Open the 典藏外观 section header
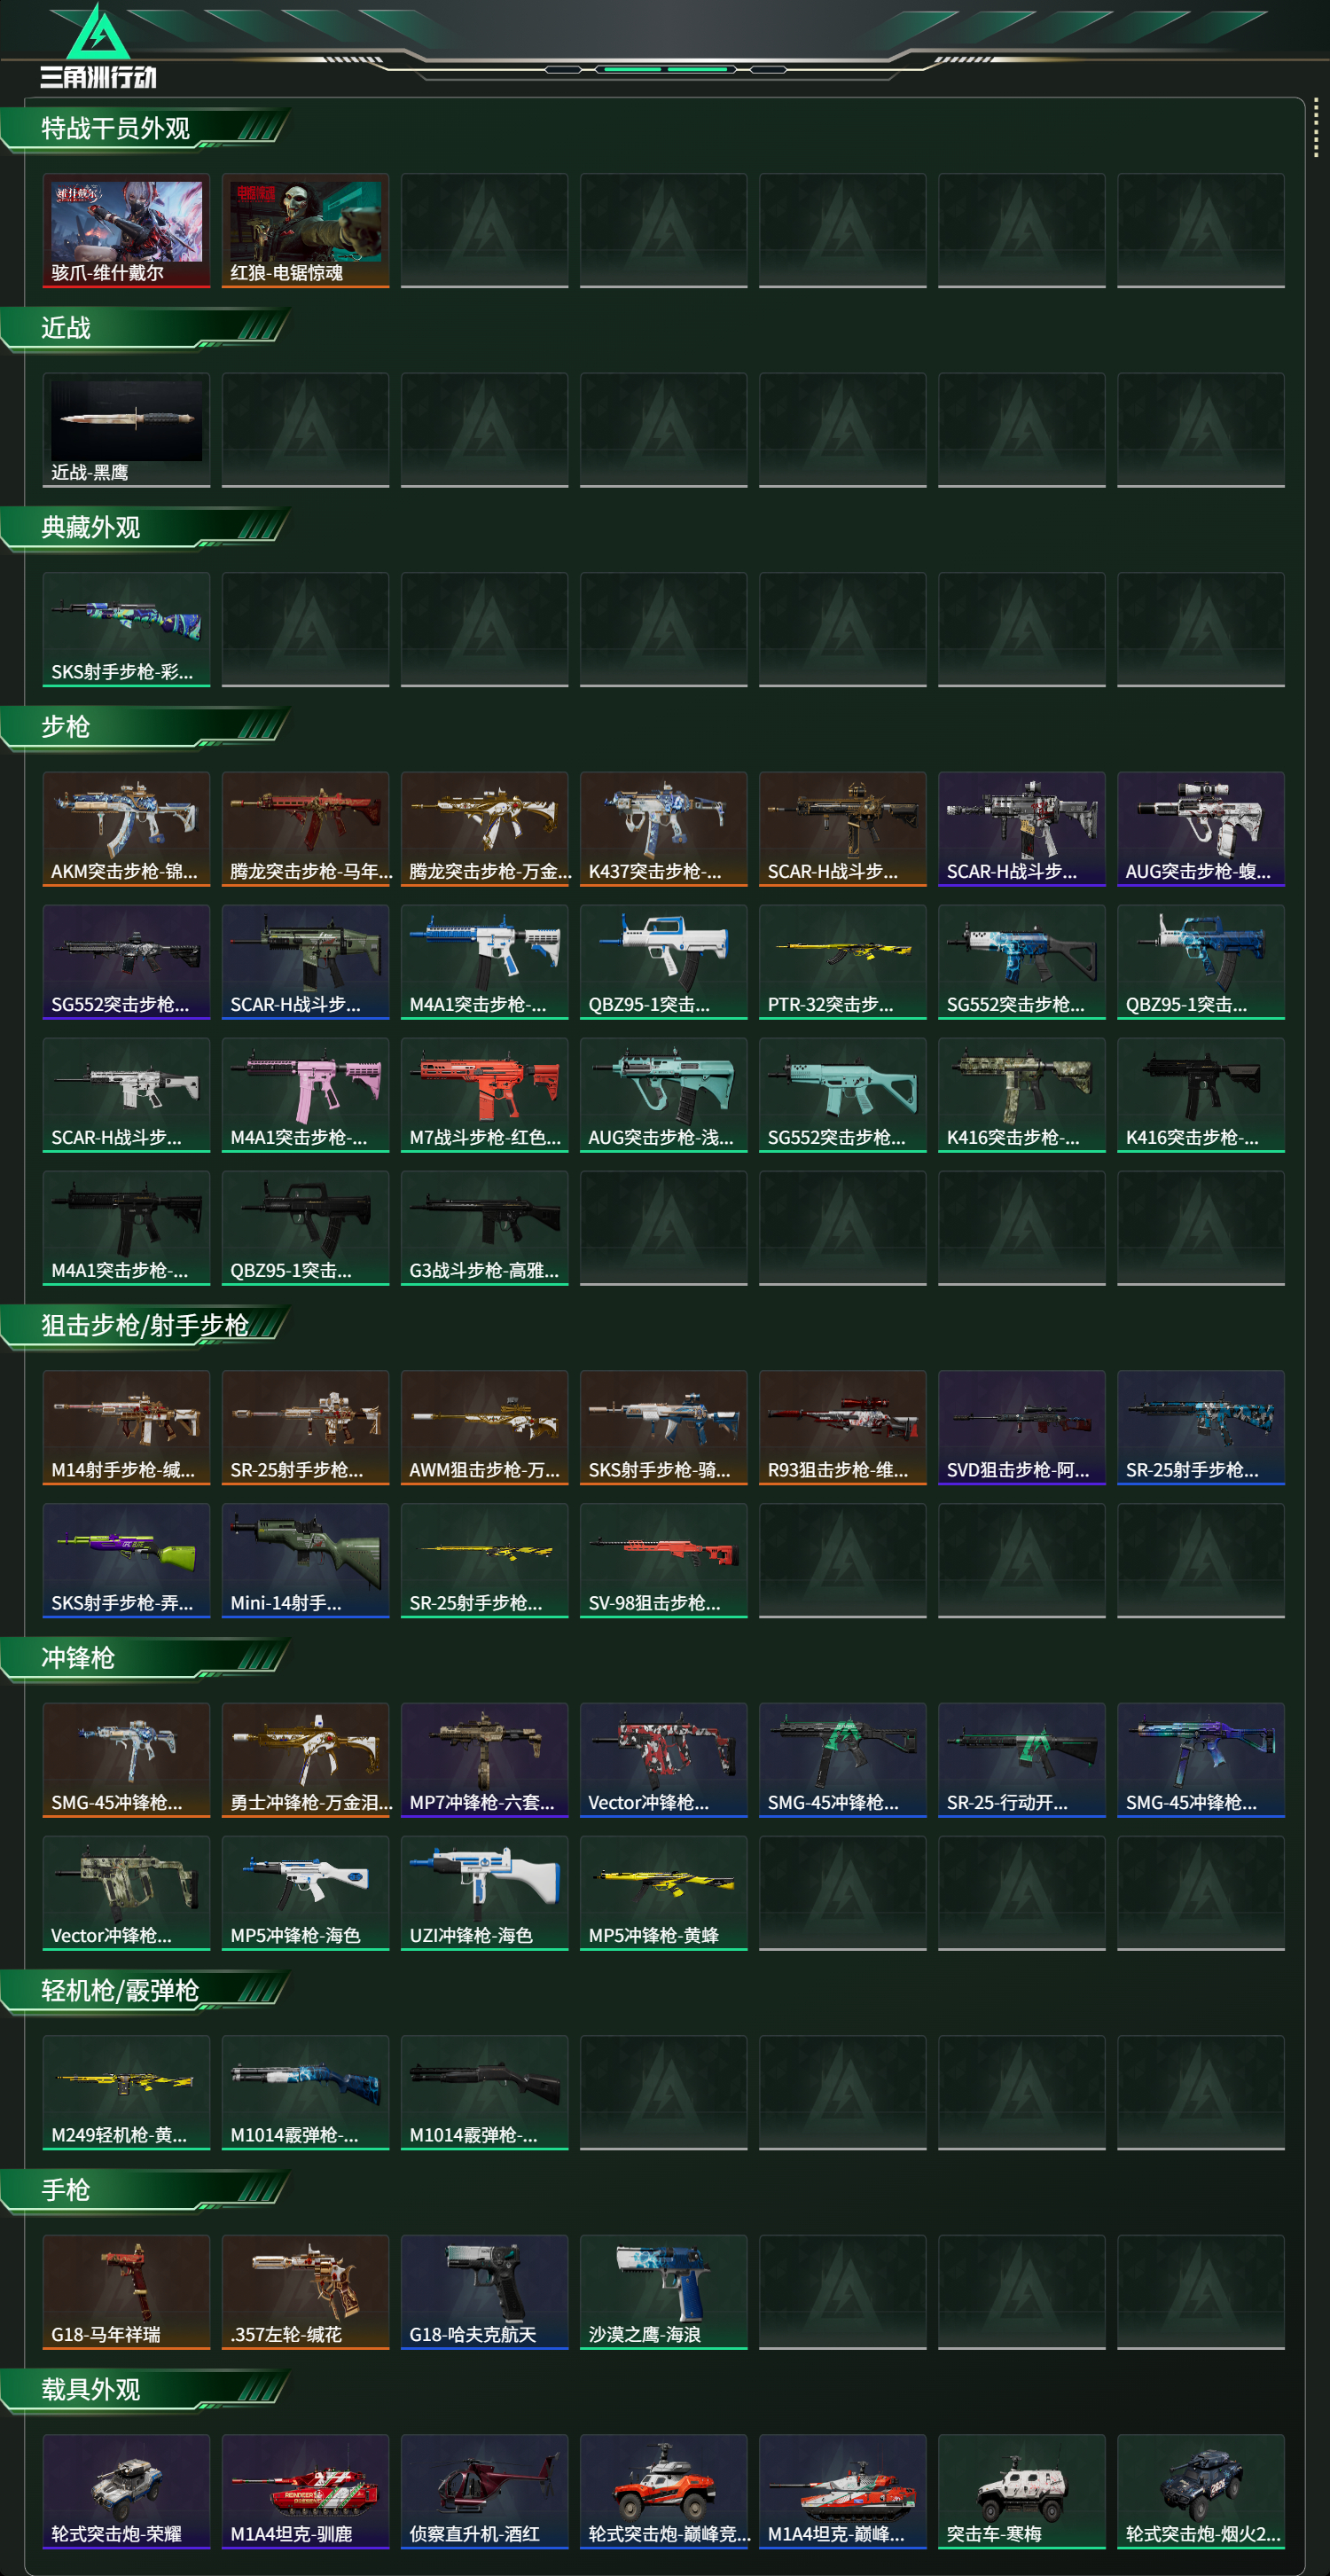This screenshot has height=2576, width=1330. (145, 529)
